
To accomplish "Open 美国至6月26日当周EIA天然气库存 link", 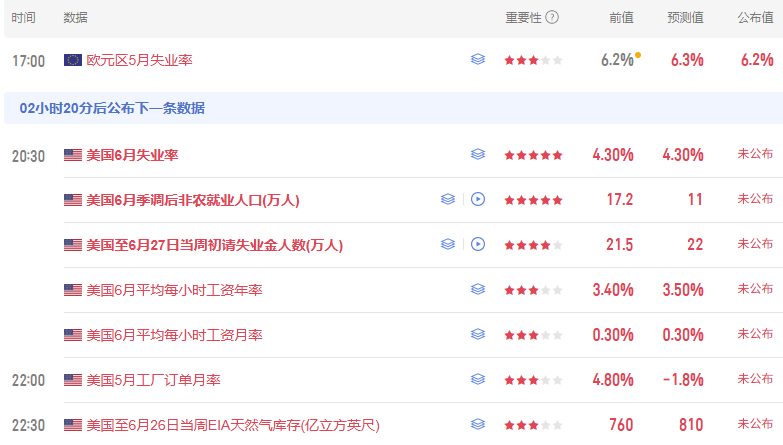I will coord(233,425).
